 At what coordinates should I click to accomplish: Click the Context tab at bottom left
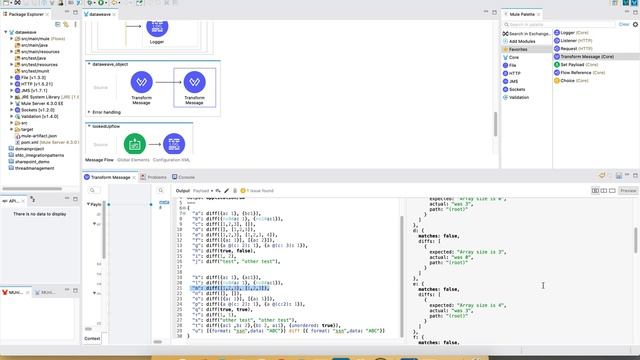coord(92,338)
